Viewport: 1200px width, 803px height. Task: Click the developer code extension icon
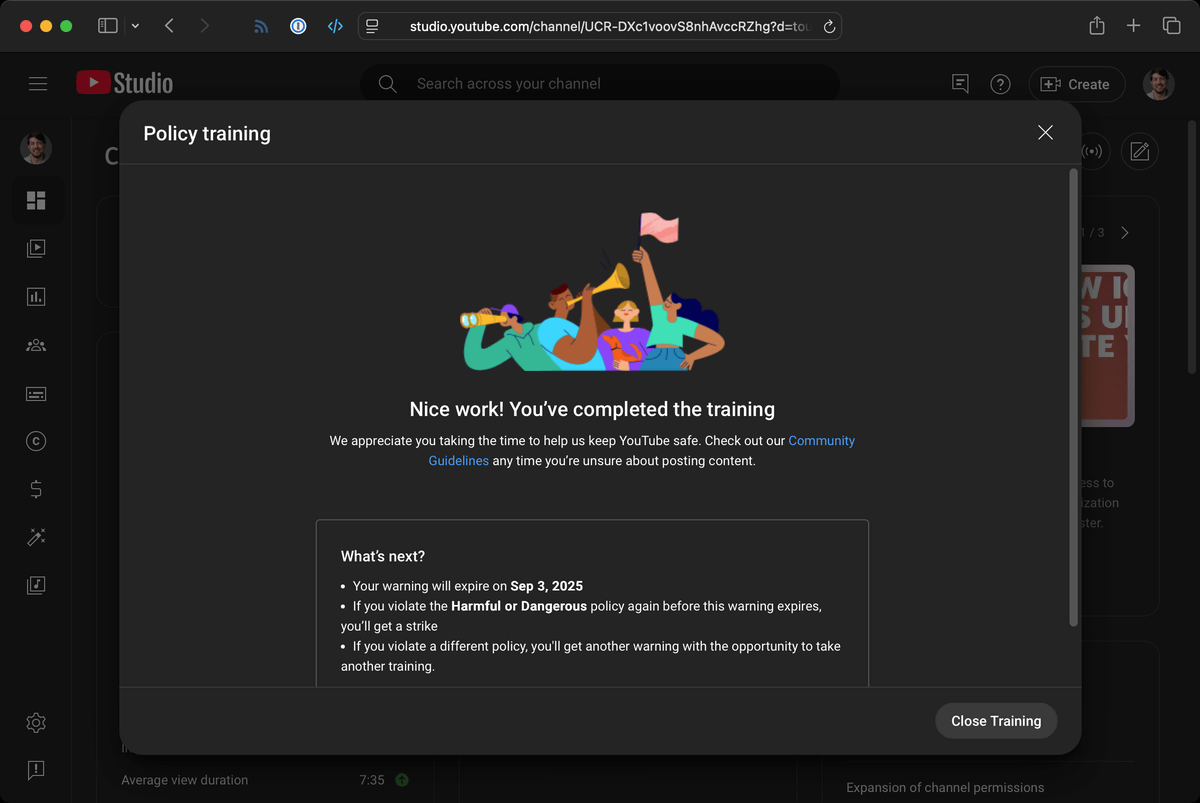pos(335,26)
